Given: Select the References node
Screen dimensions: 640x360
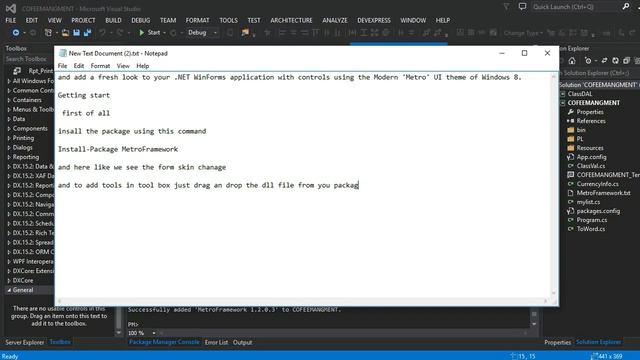Looking at the screenshot, I should tap(591, 121).
